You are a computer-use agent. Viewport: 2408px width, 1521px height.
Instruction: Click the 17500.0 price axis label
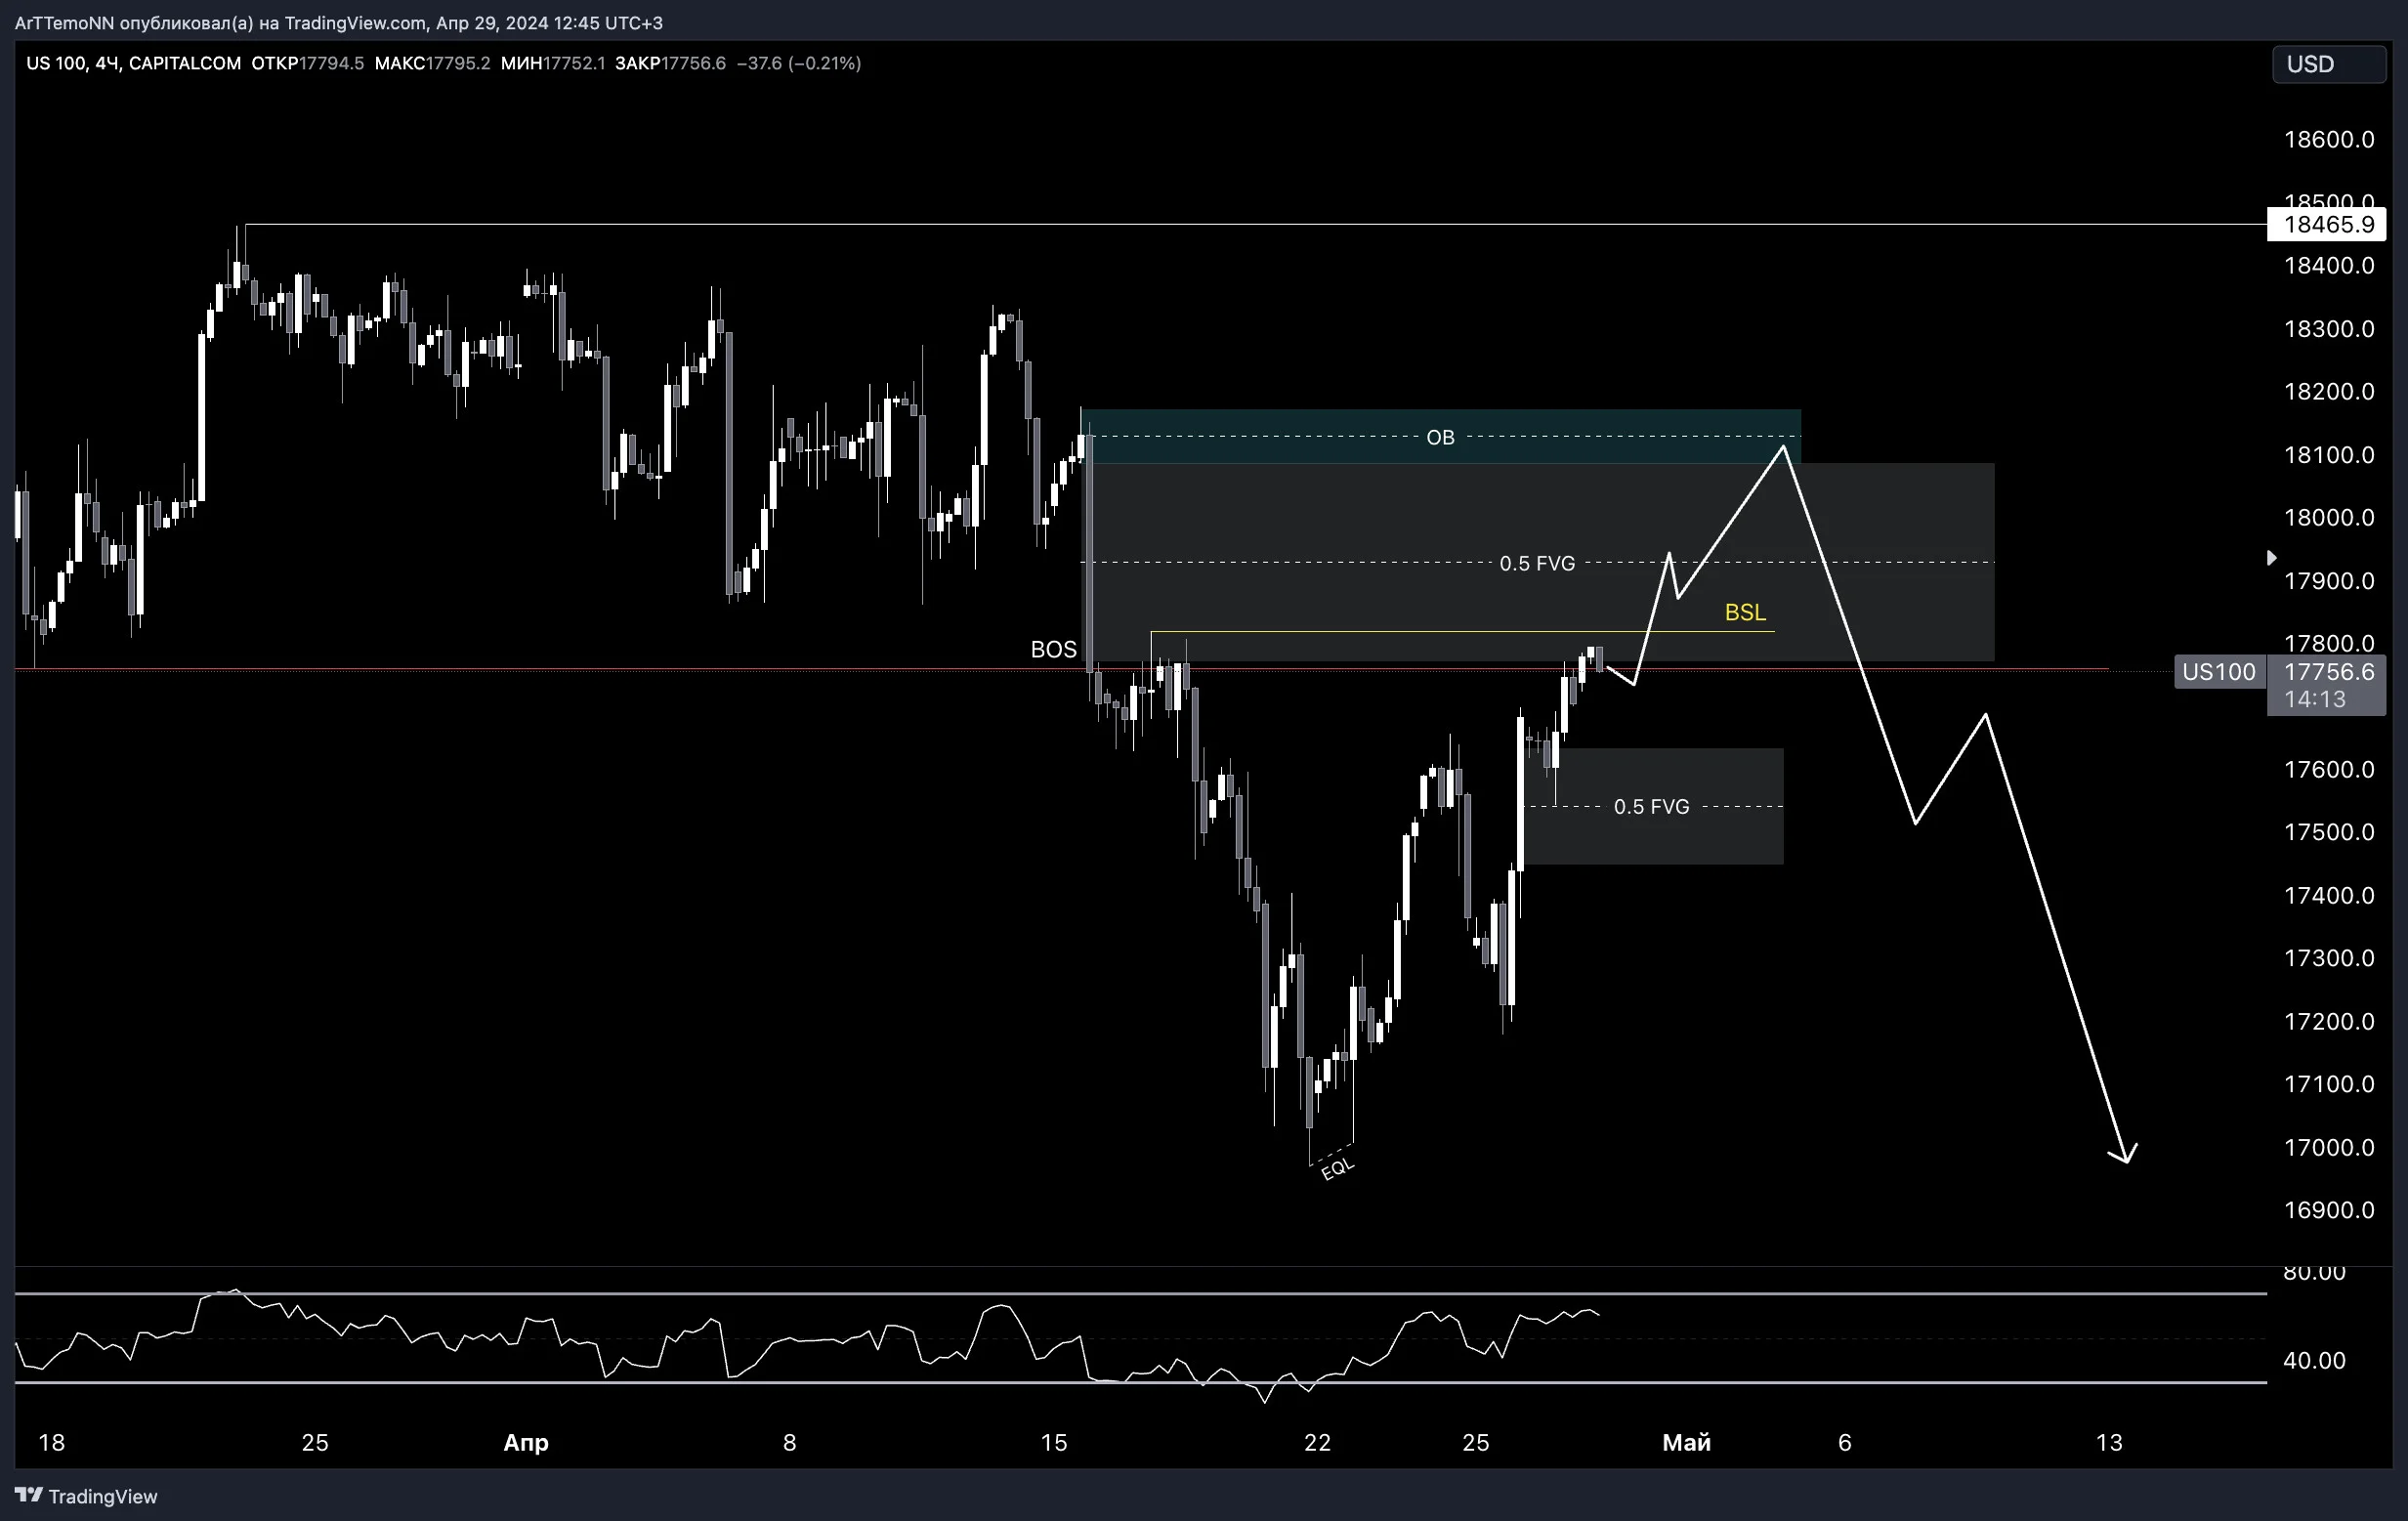point(2329,832)
